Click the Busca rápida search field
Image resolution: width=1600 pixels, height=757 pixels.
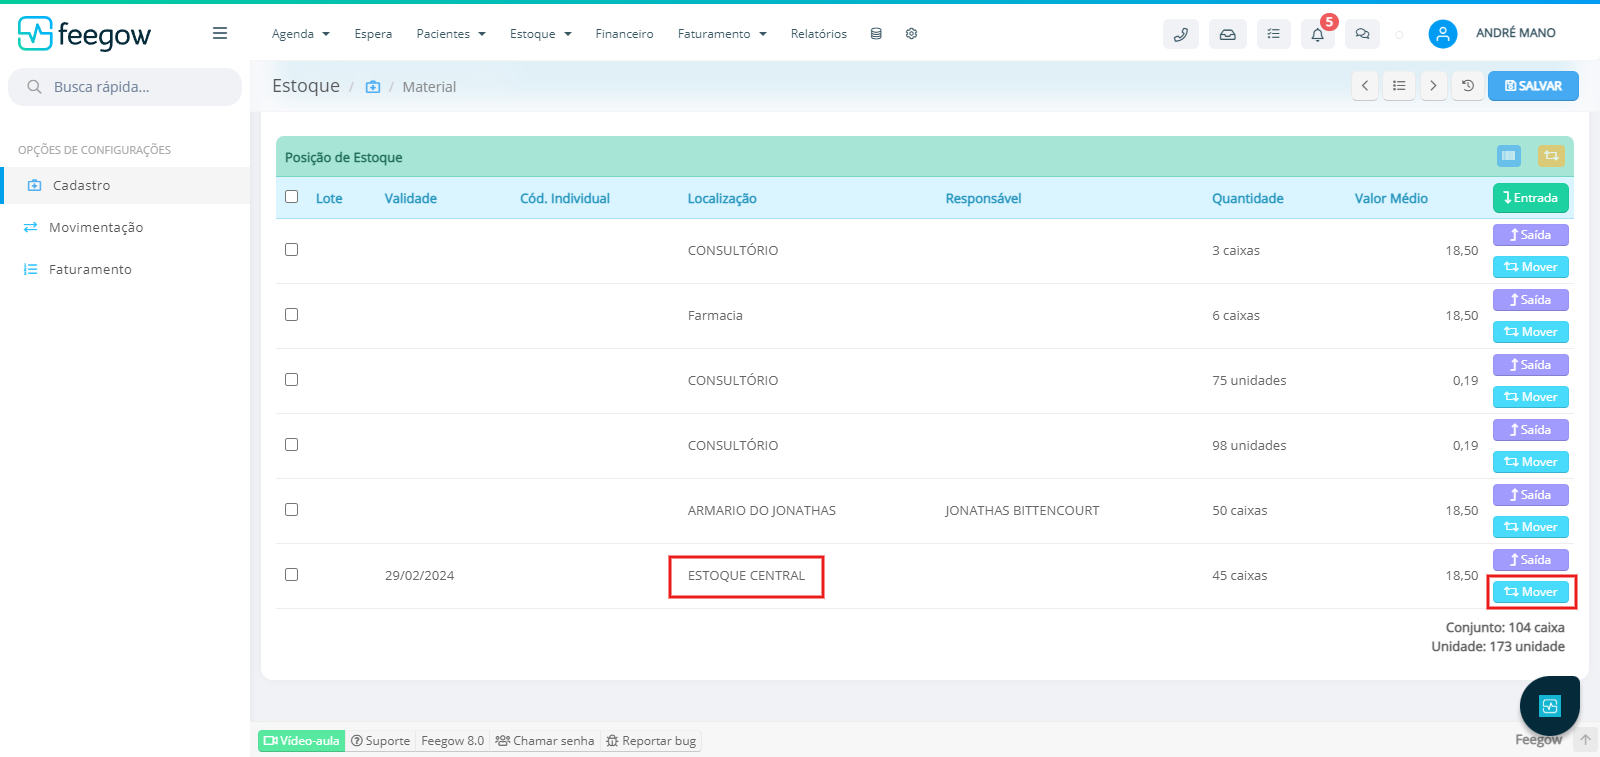click(x=125, y=87)
